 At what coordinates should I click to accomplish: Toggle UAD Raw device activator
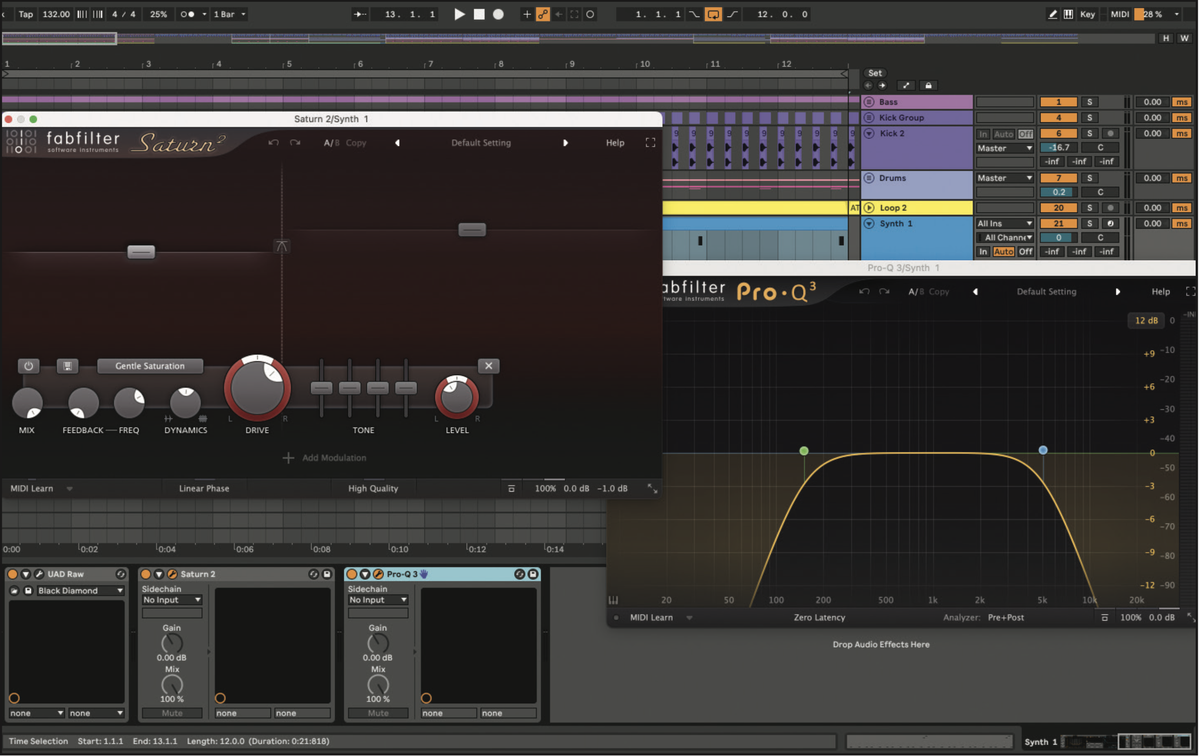[12, 574]
